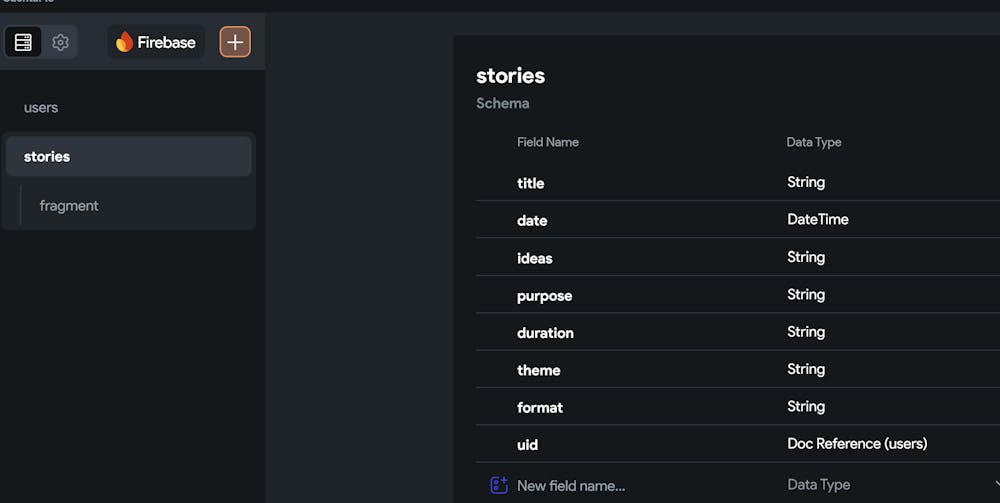Add a new collection with plus icon
This screenshot has width=1000, height=503.
pos(235,42)
